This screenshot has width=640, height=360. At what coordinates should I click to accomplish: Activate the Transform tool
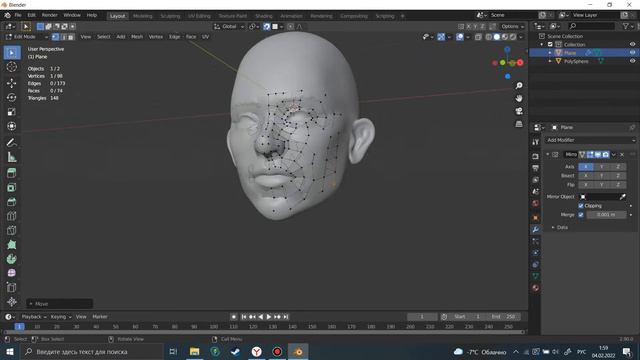tap(12, 126)
